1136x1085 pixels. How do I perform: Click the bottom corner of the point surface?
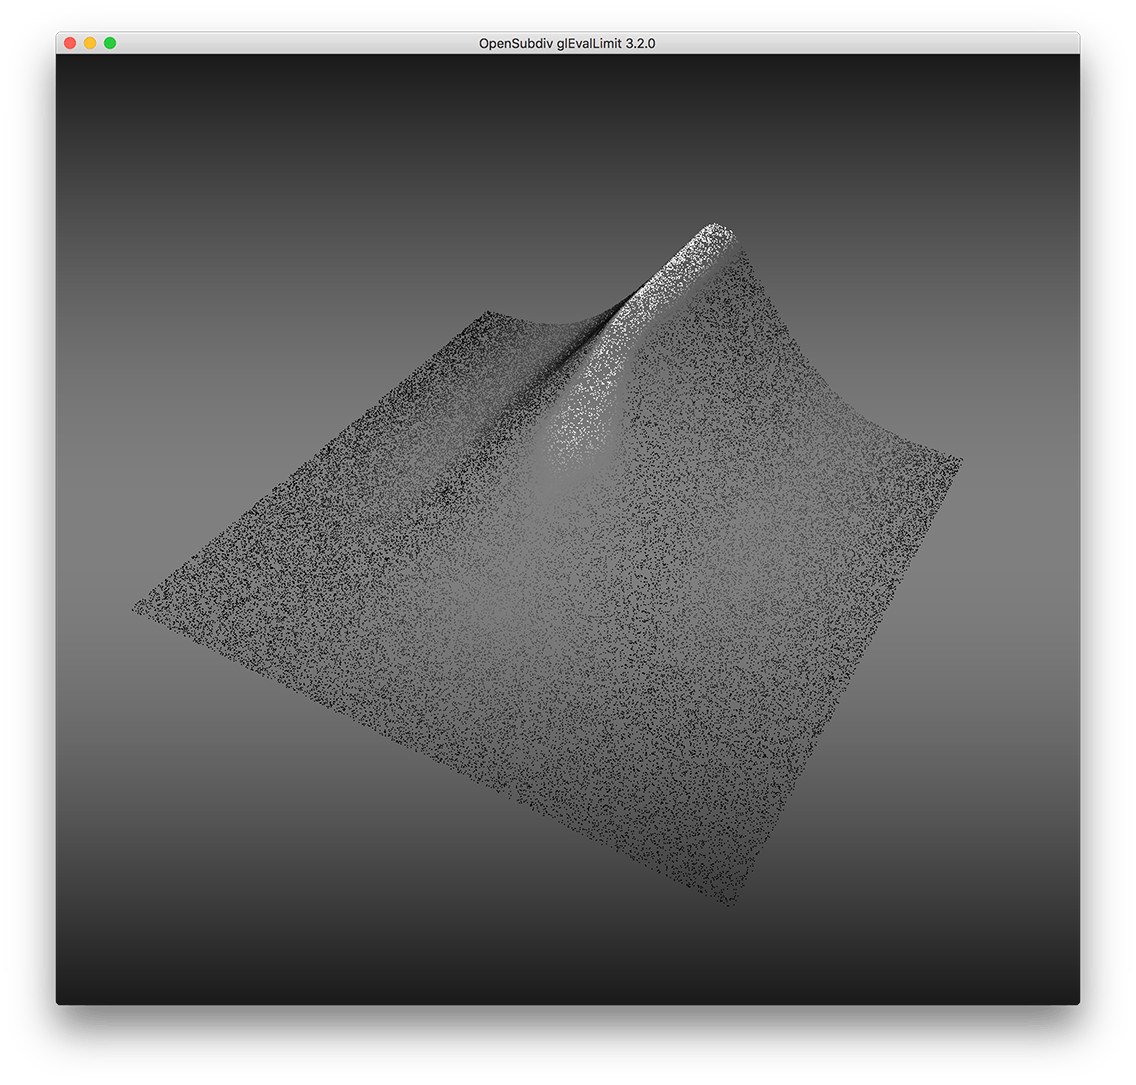tap(730, 903)
